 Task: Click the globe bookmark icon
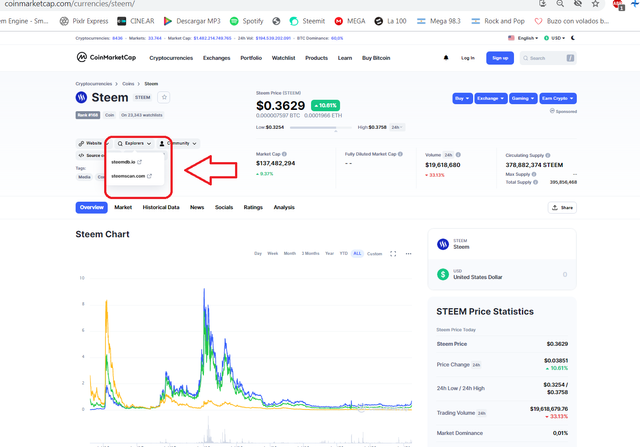point(276,21)
